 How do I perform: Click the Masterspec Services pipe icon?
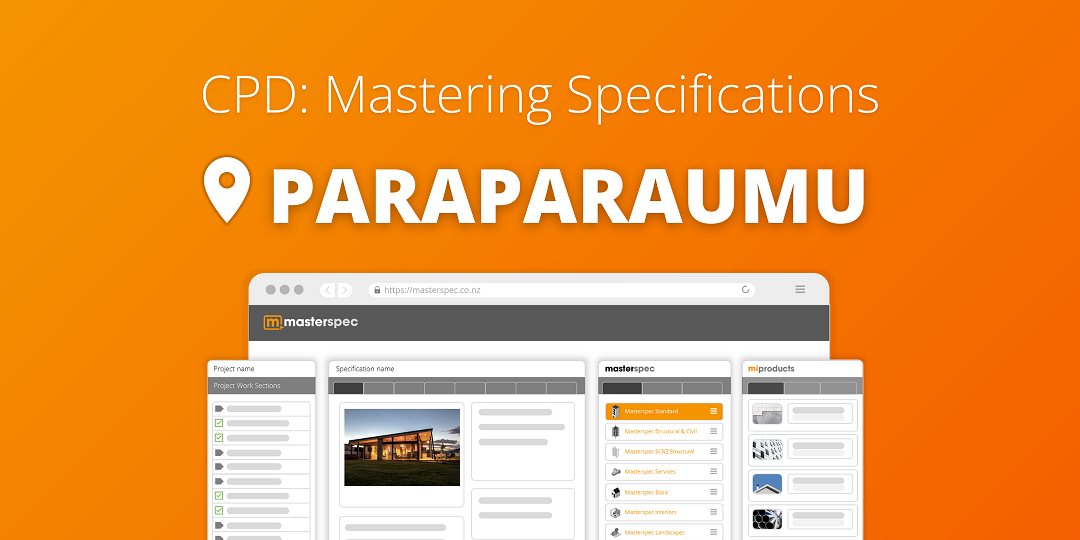[x=615, y=472]
